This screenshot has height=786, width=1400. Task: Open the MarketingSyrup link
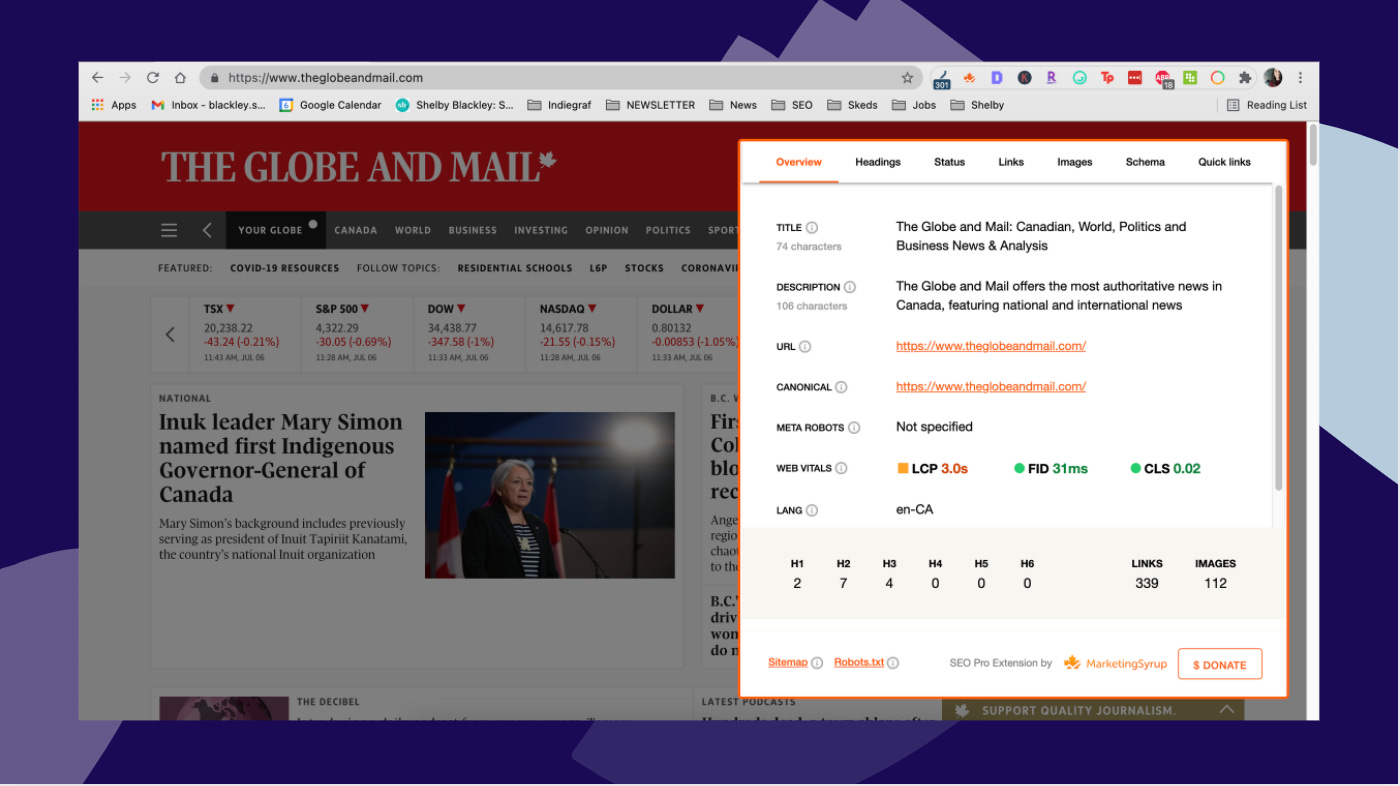1115,663
